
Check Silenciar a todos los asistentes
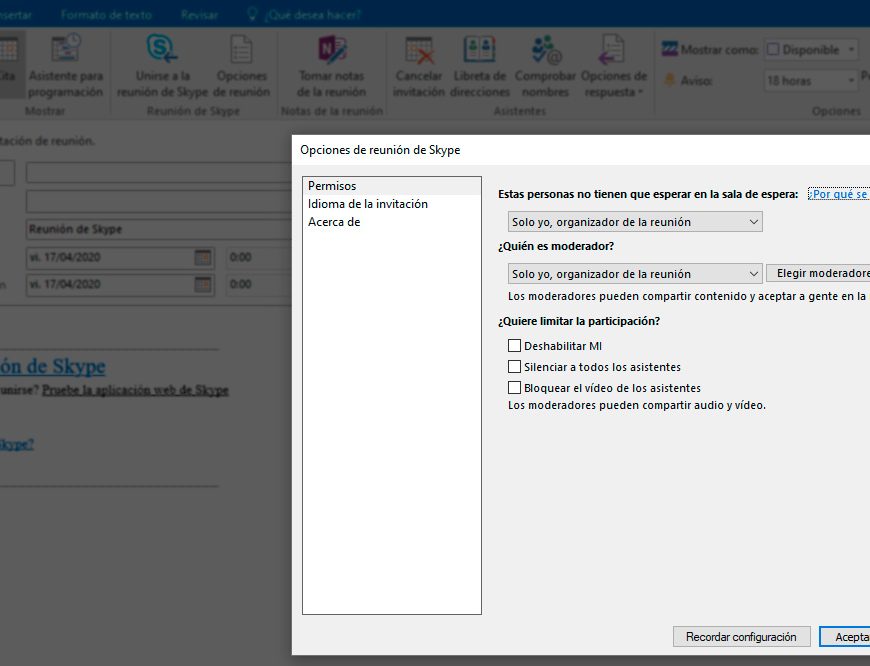514,367
